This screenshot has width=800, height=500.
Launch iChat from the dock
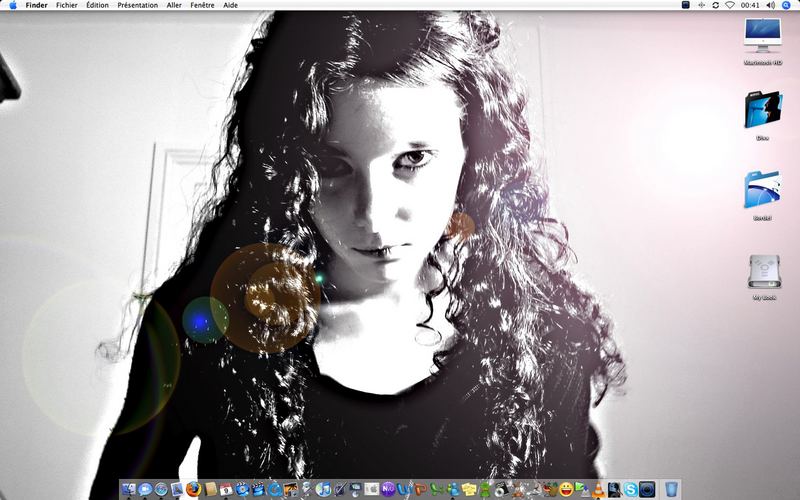click(x=145, y=489)
